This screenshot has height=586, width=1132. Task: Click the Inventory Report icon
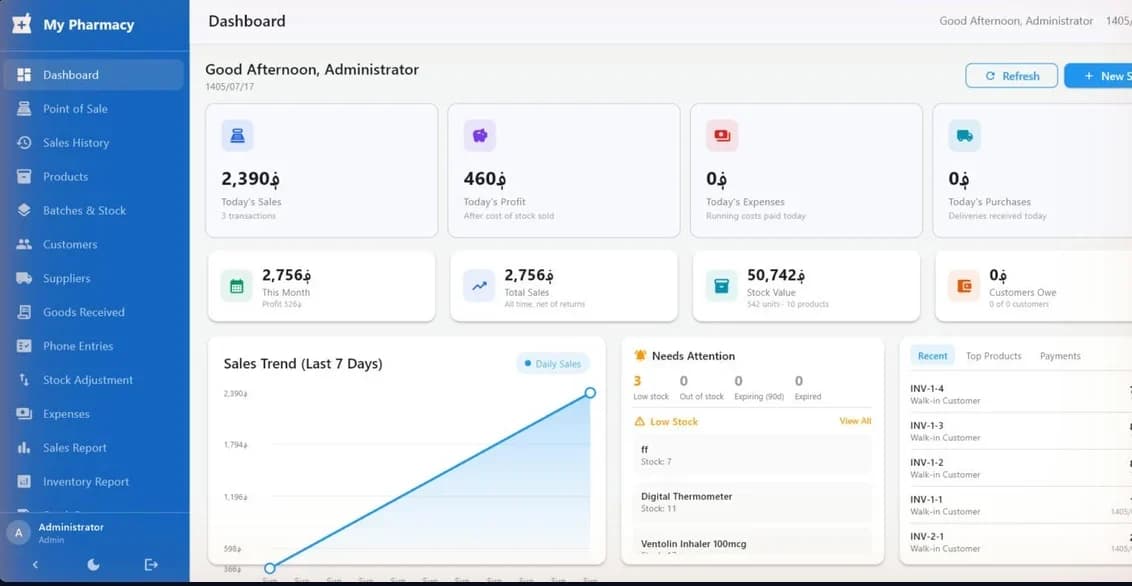coord(24,481)
